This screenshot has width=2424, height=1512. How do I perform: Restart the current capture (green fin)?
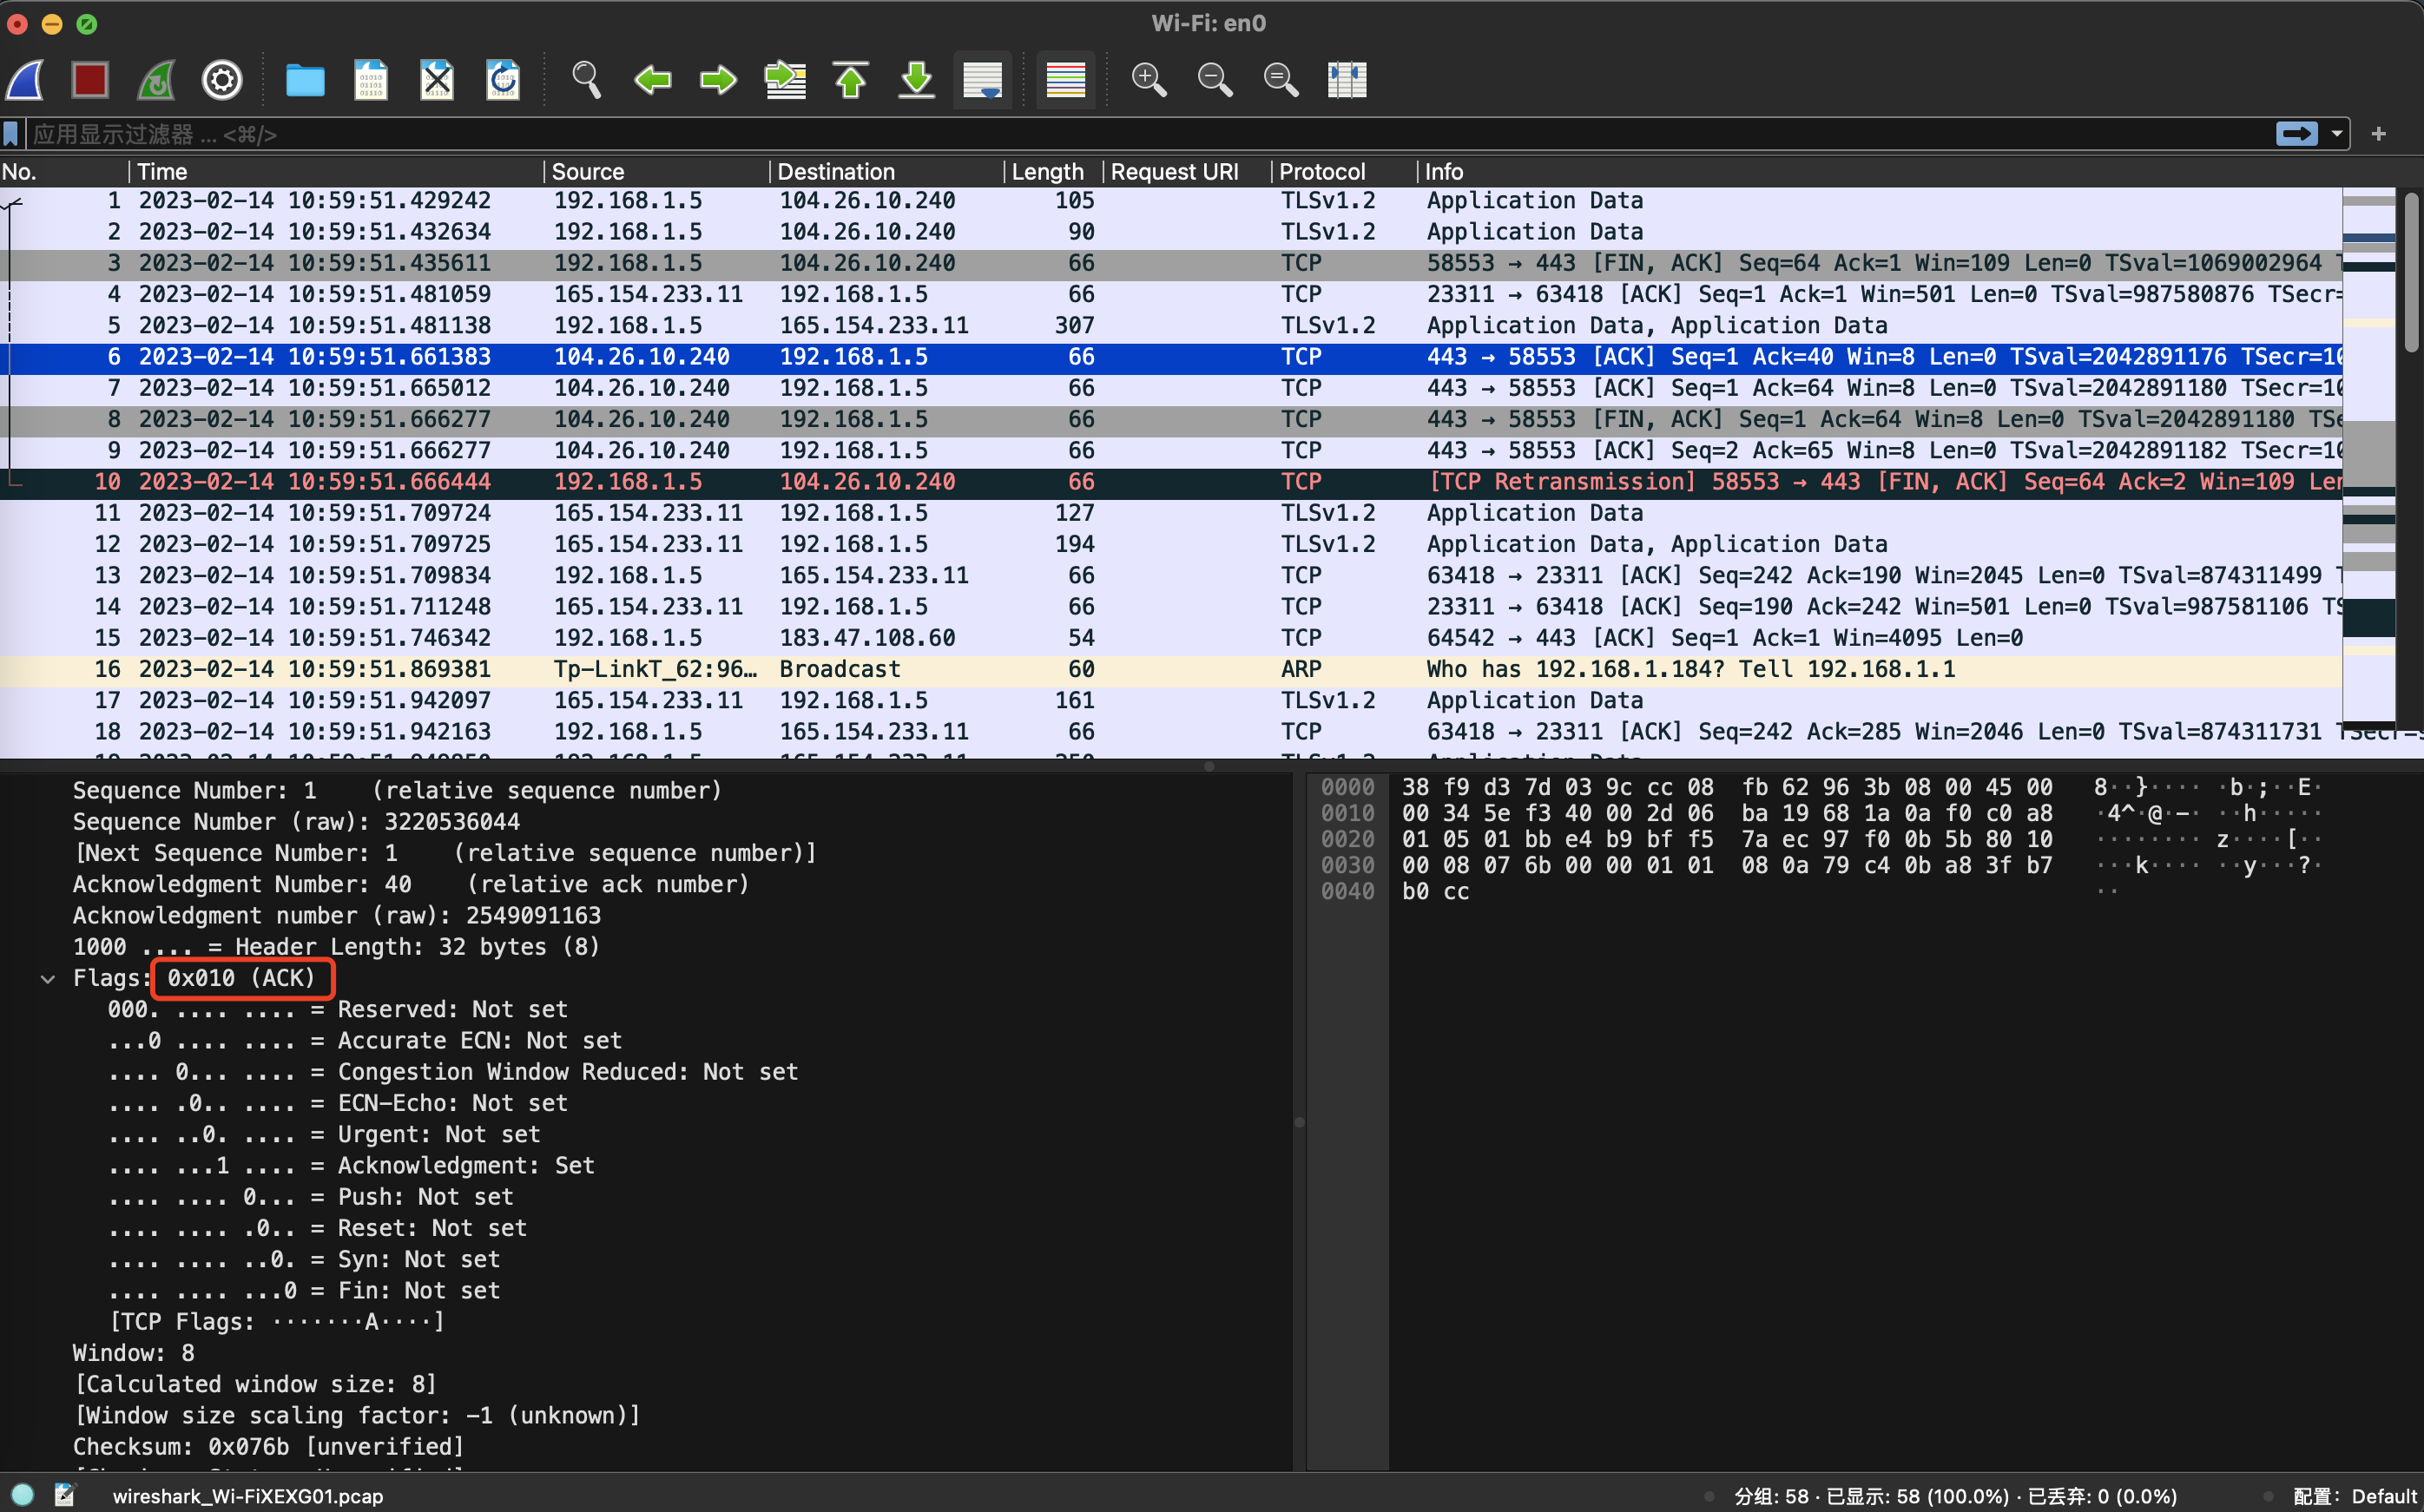[156, 80]
